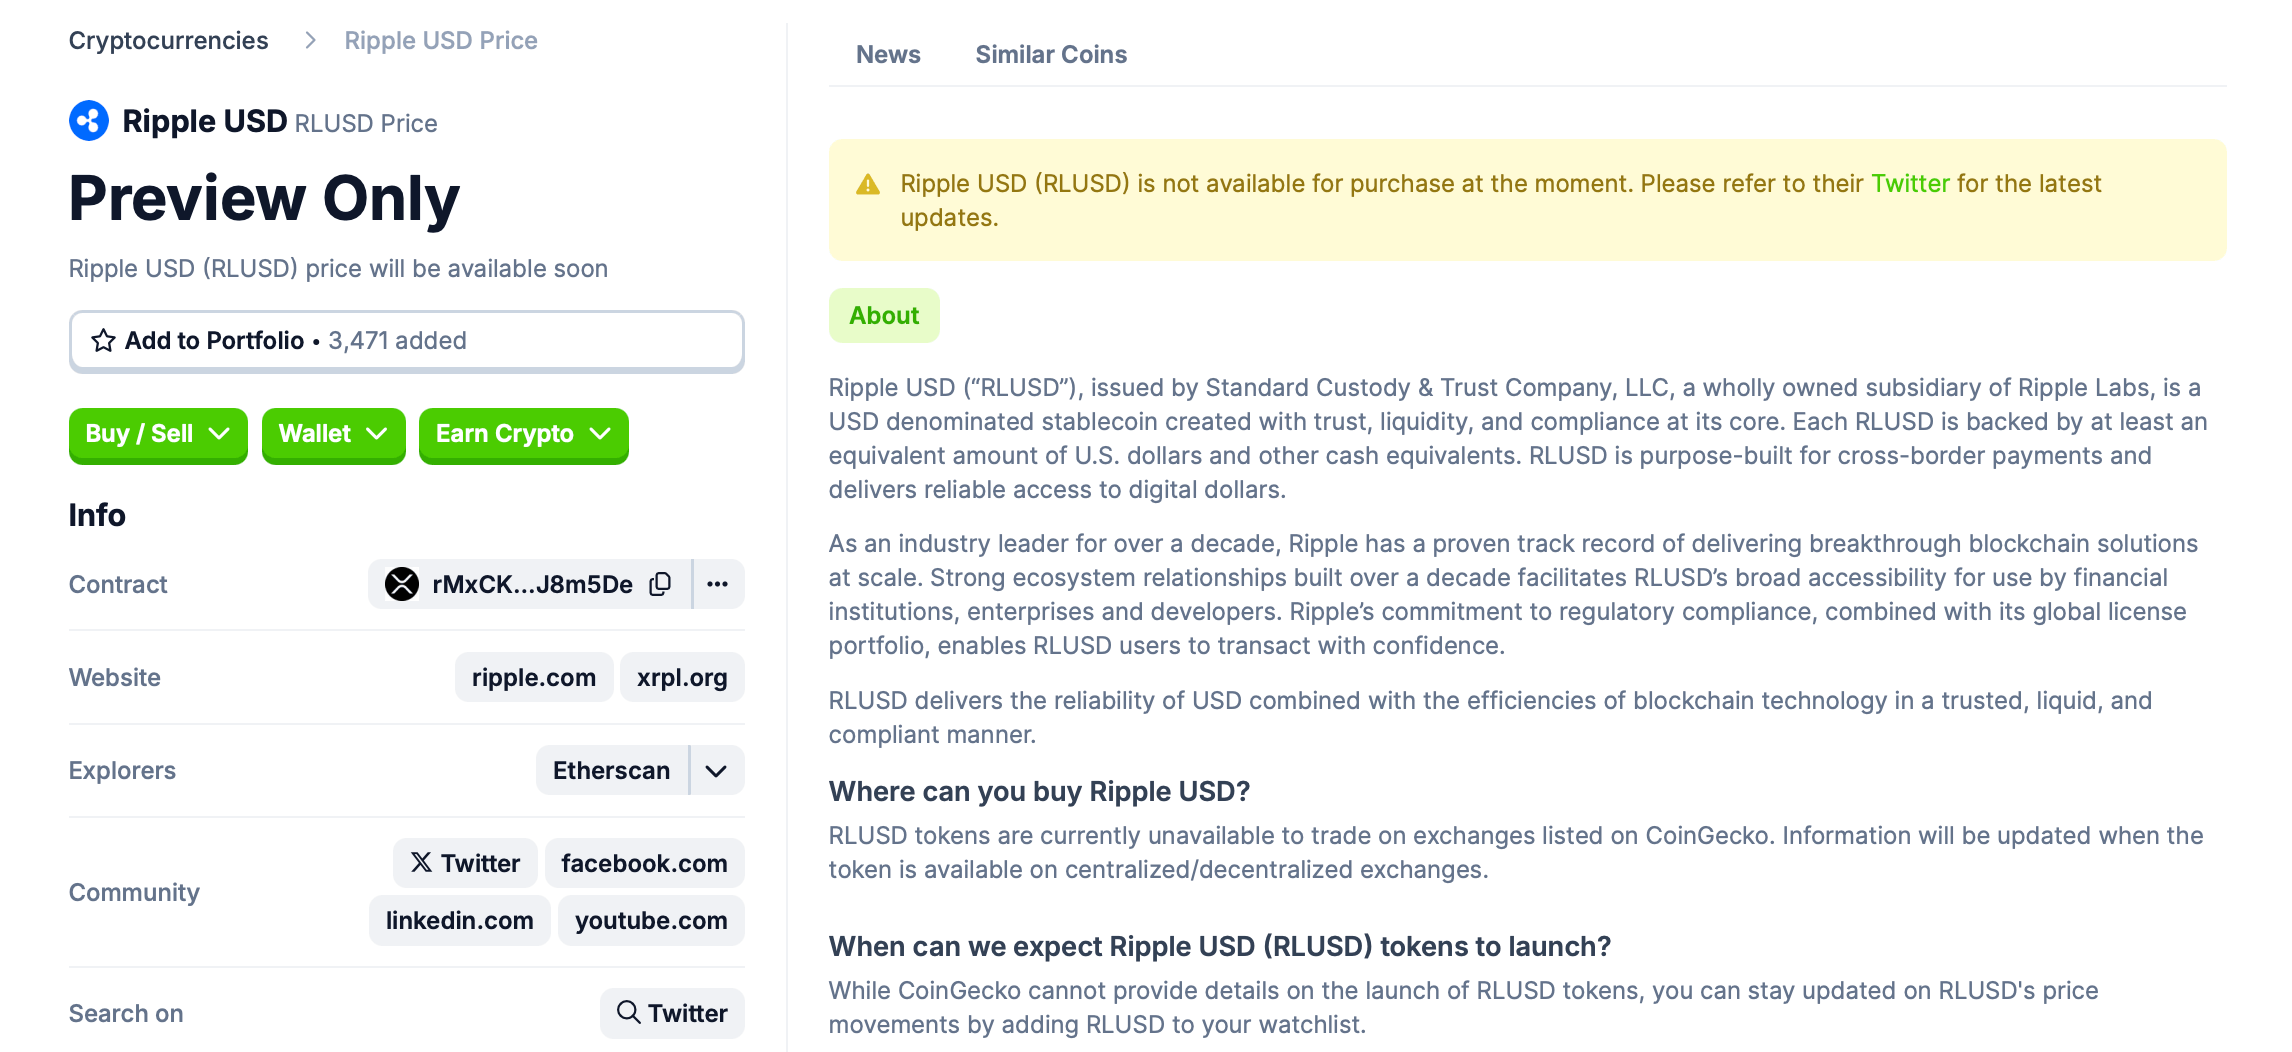Expand the Explorers chevron next to Etherscan
The height and width of the screenshot is (1052, 2292).
coord(716,771)
